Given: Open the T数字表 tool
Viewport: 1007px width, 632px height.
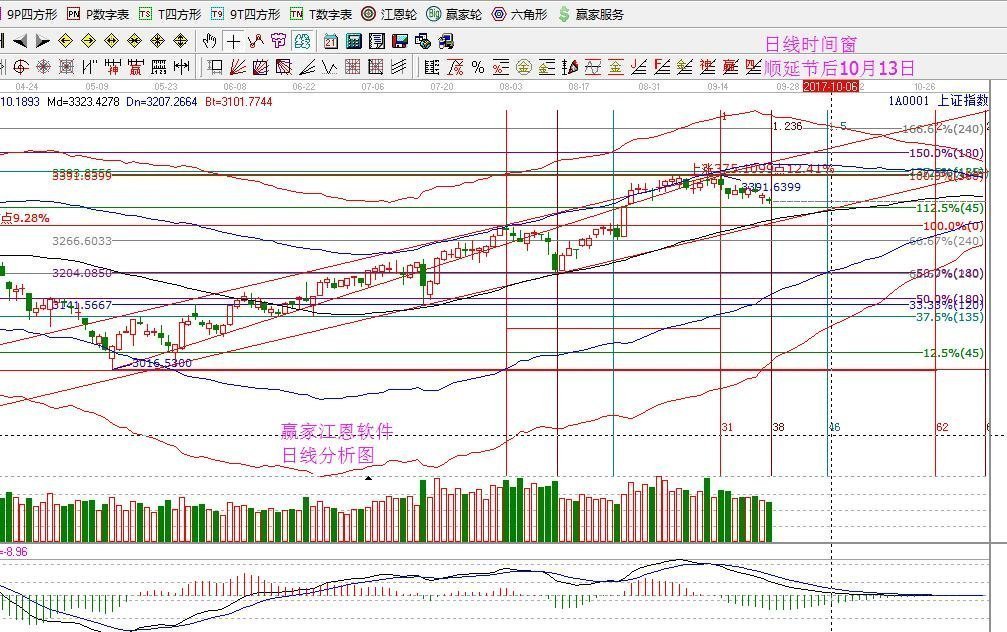Looking at the screenshot, I should click(321, 14).
